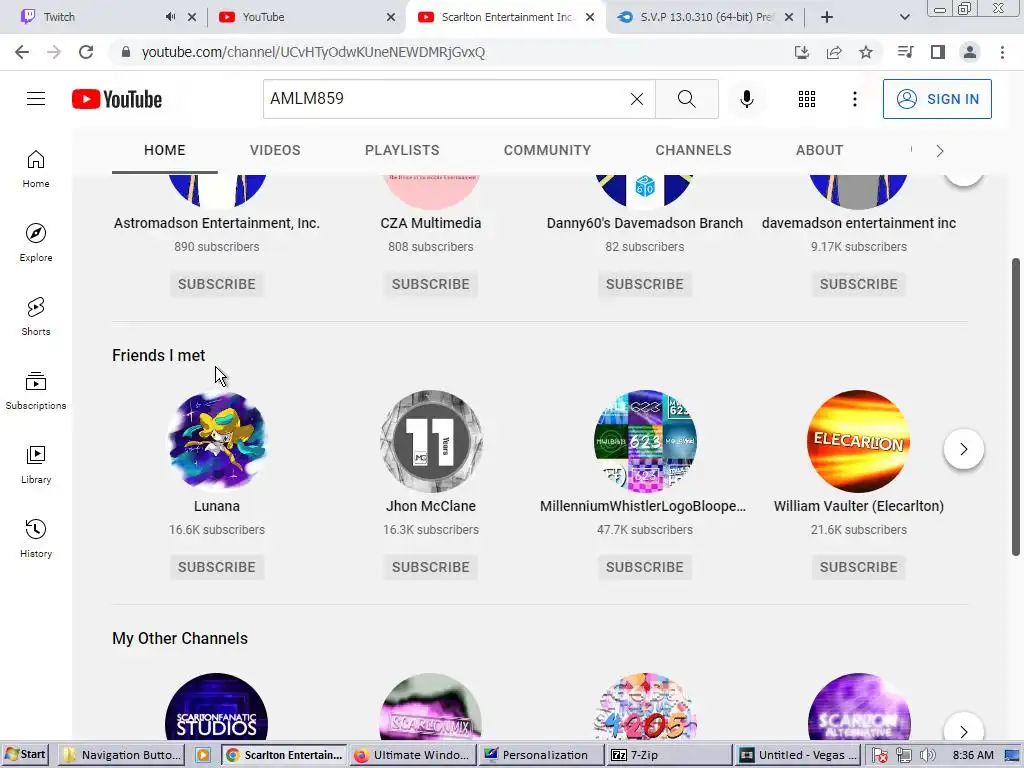Select the CHANNELS tab
This screenshot has width=1024, height=768.
pos(693,150)
